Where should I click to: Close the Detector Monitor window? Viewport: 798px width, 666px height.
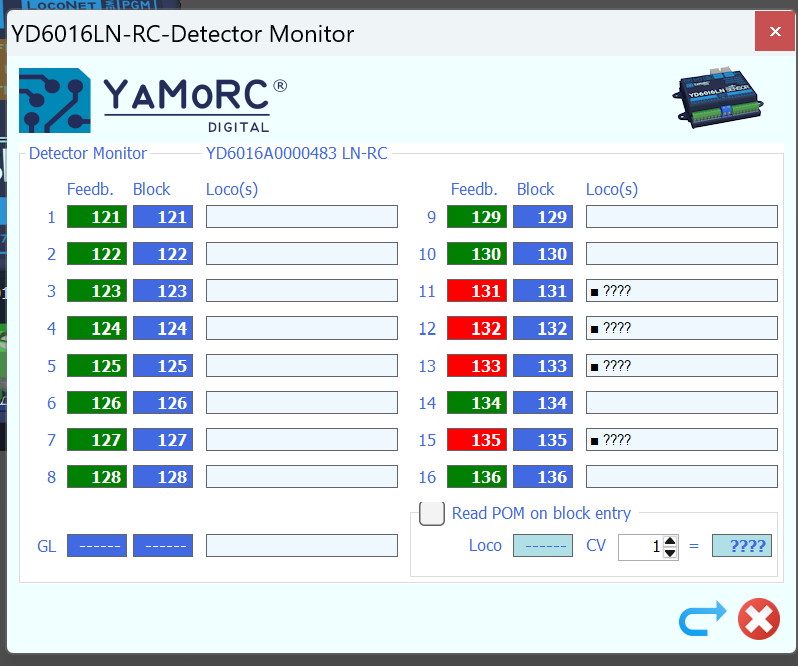pyautogui.click(x=775, y=32)
